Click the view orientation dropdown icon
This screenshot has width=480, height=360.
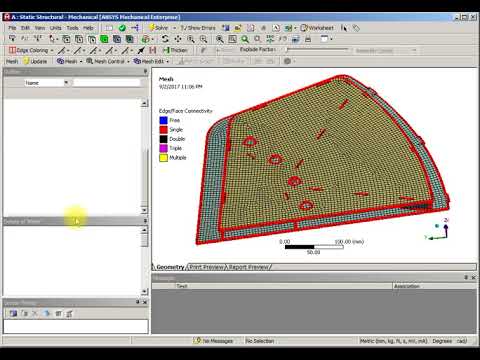pyautogui.click(x=147, y=39)
